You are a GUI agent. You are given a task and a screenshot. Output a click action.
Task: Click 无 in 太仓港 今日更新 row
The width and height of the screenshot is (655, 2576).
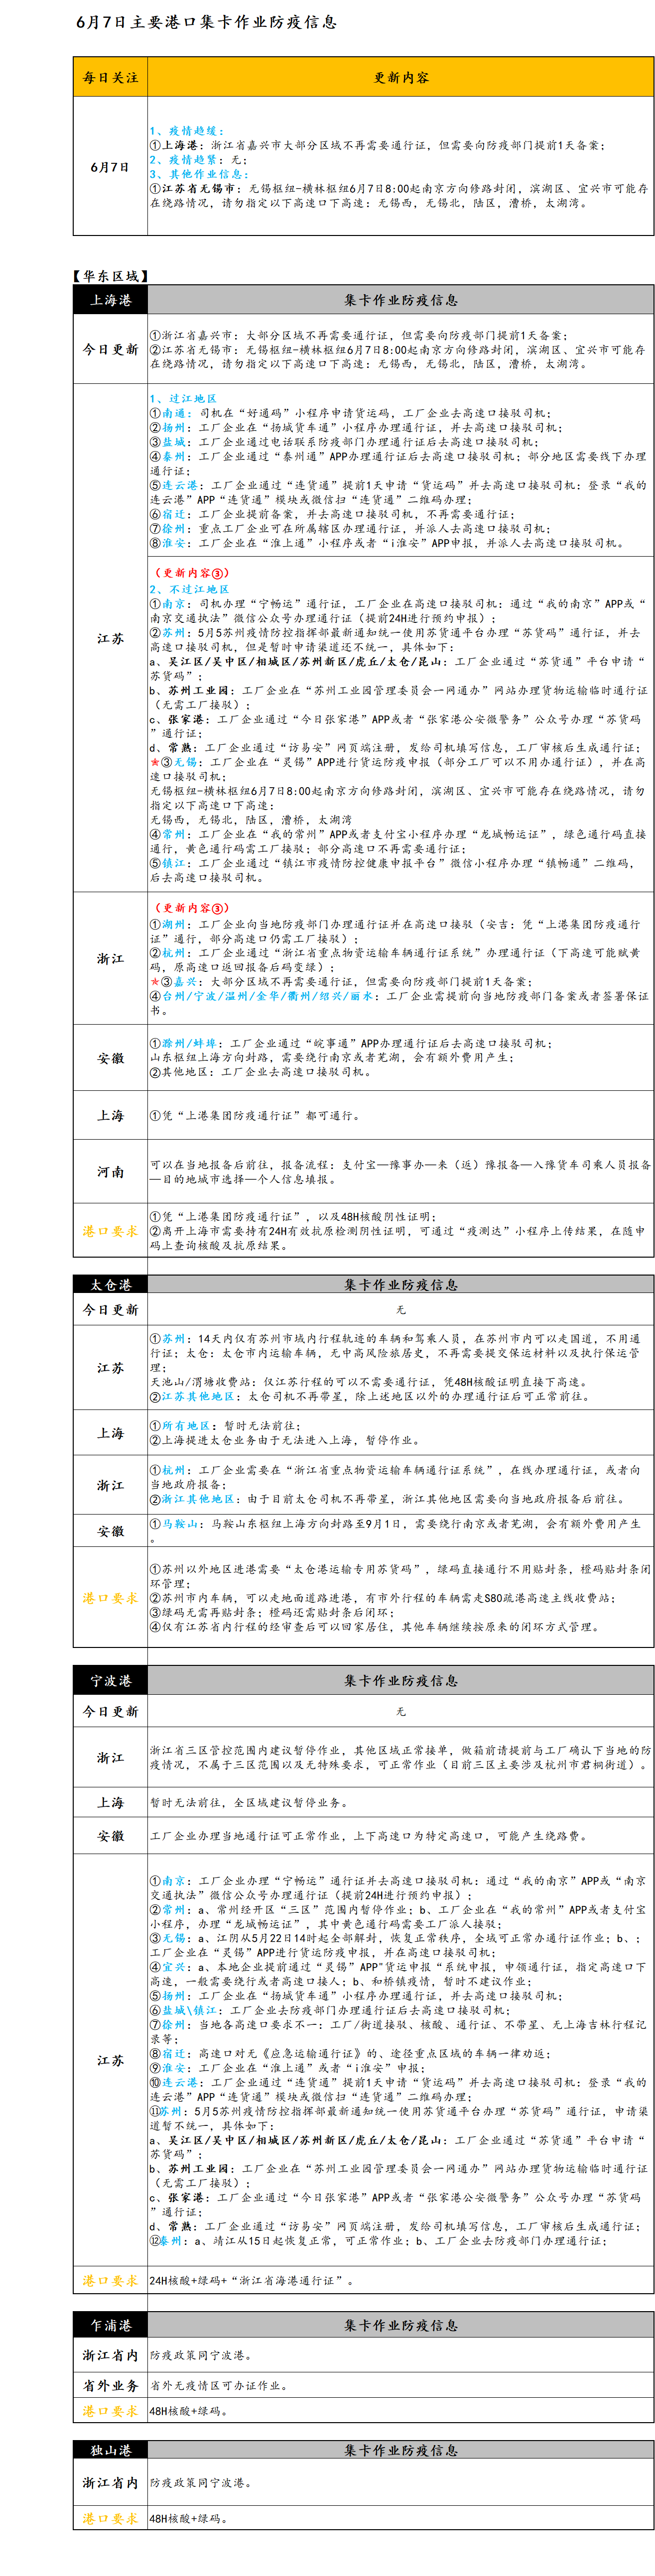401,1310
